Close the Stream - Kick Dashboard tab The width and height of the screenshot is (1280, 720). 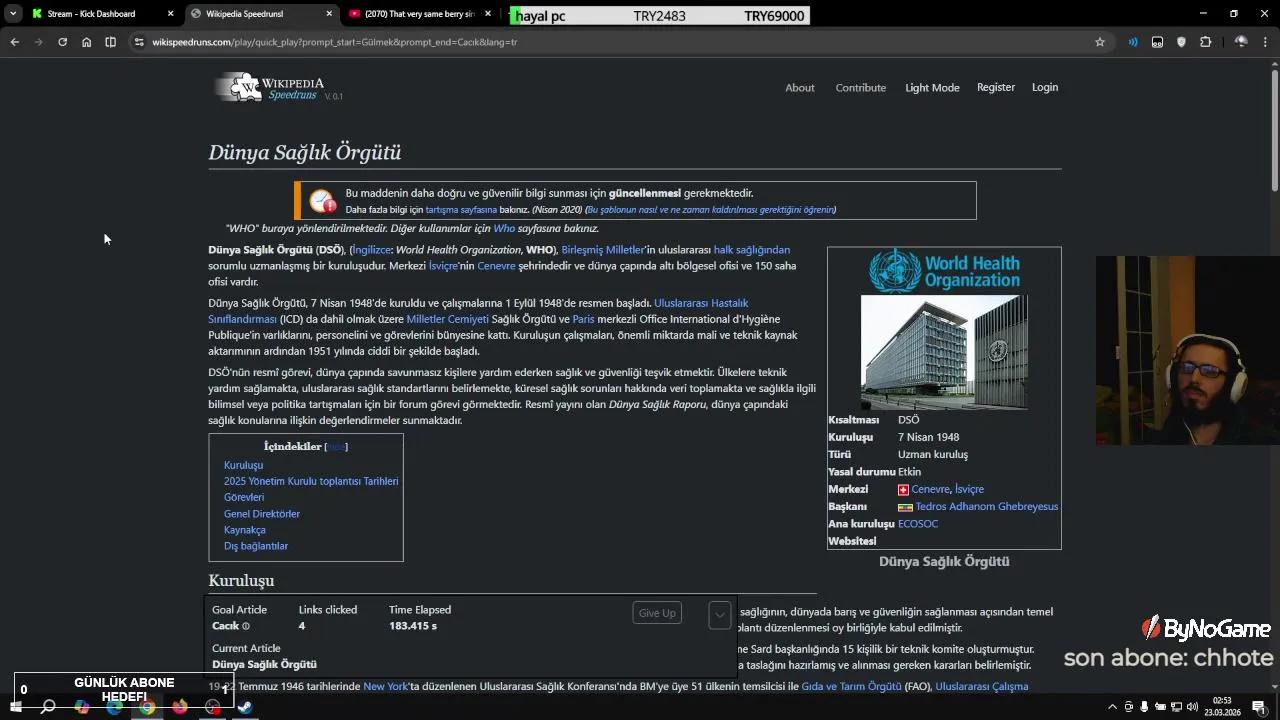pyautogui.click(x=170, y=14)
